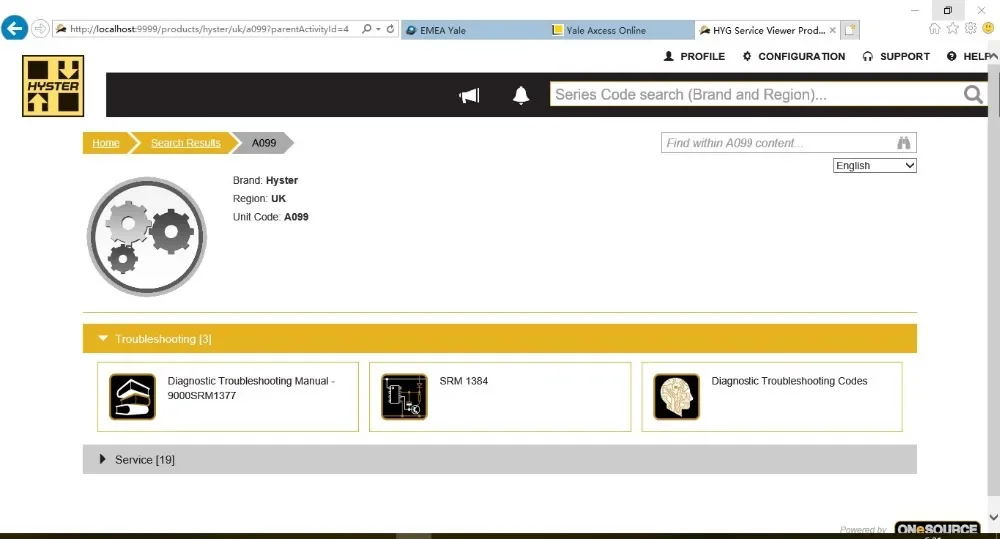Restore the browser window
Screen dimensions: 1000x539
(948, 10)
